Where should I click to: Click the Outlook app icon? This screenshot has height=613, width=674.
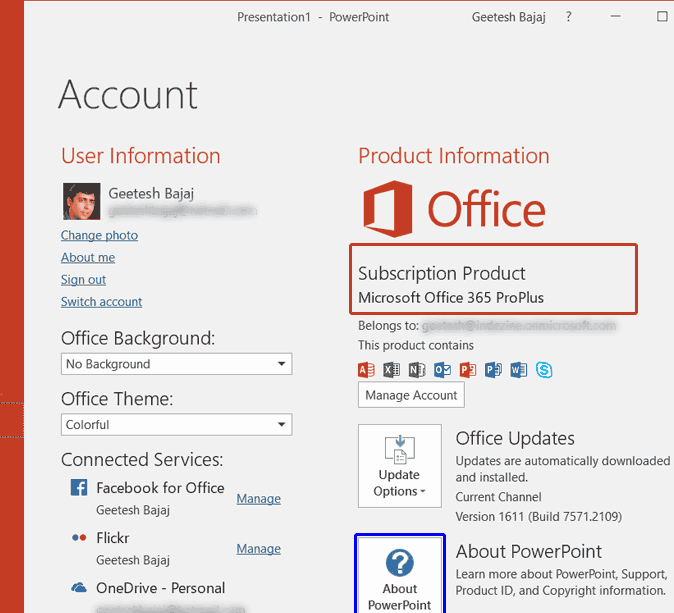[442, 370]
